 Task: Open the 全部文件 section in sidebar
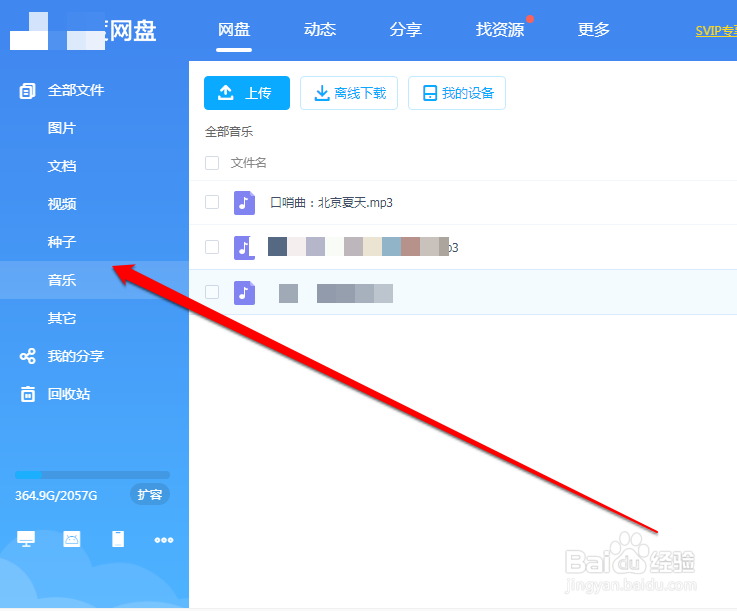pyautogui.click(x=75, y=90)
